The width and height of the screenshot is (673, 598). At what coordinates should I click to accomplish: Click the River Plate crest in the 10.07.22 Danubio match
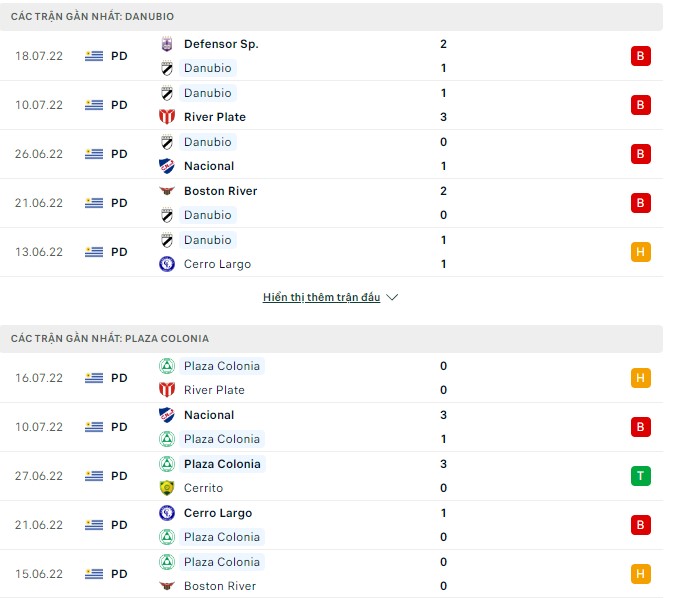tap(167, 117)
